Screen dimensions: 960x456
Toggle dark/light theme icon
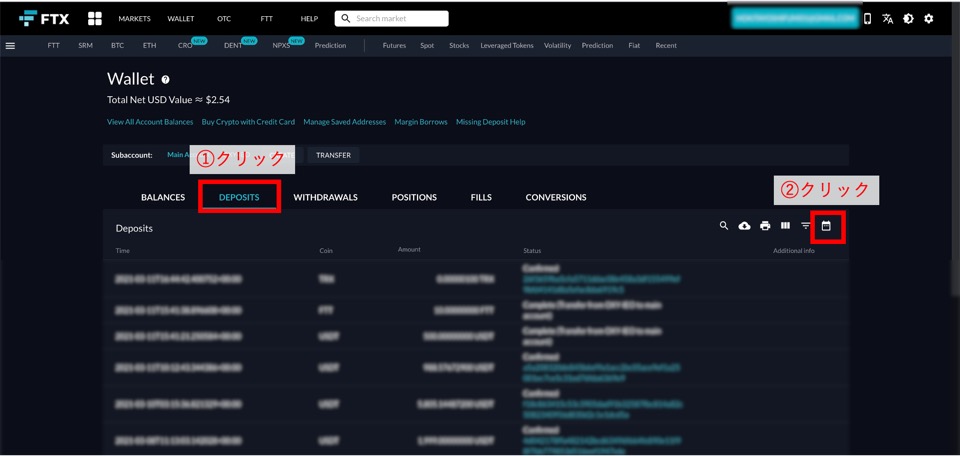[x=908, y=18]
